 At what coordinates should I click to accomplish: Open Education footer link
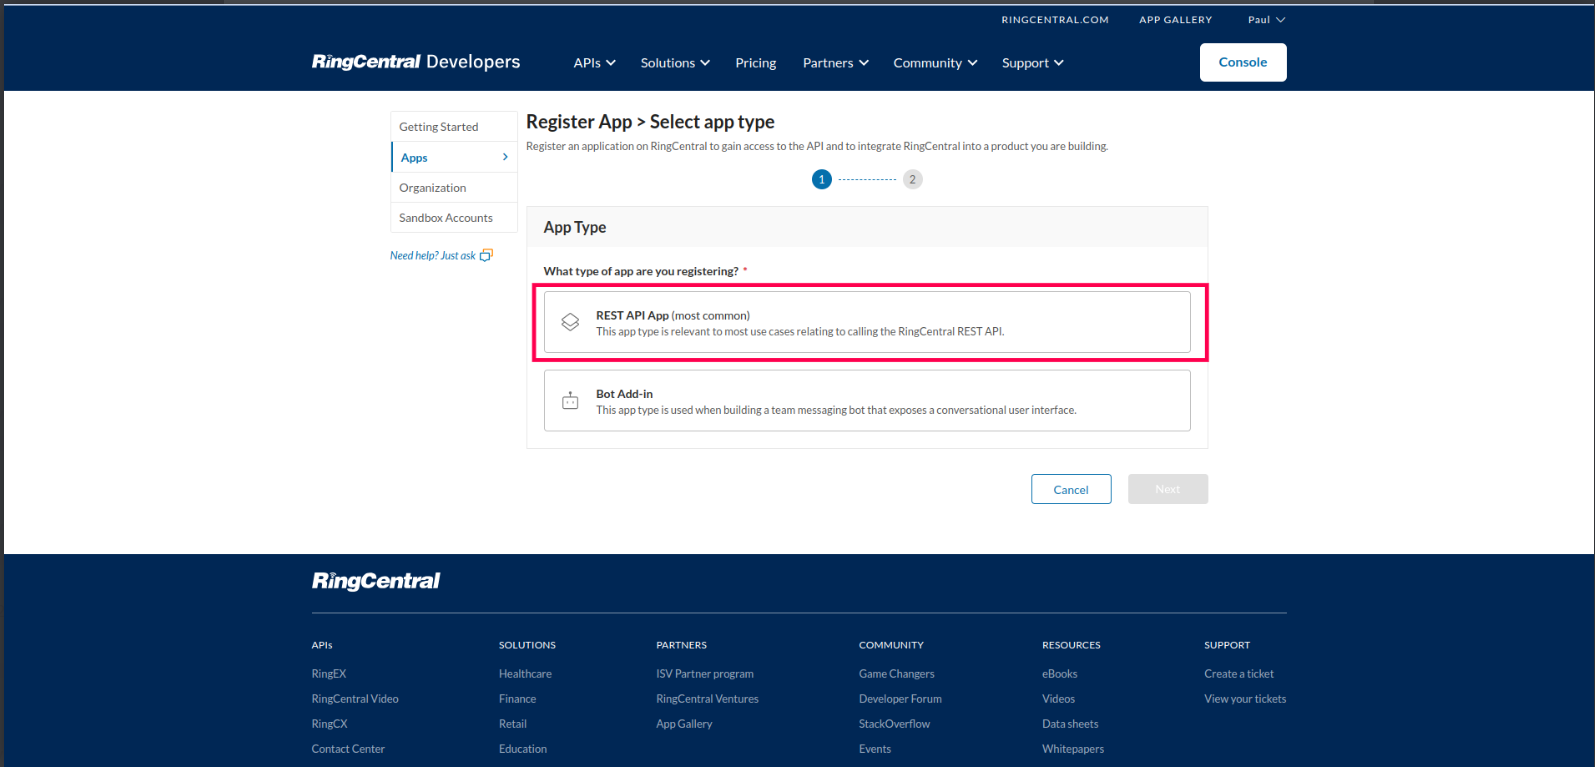pos(523,749)
